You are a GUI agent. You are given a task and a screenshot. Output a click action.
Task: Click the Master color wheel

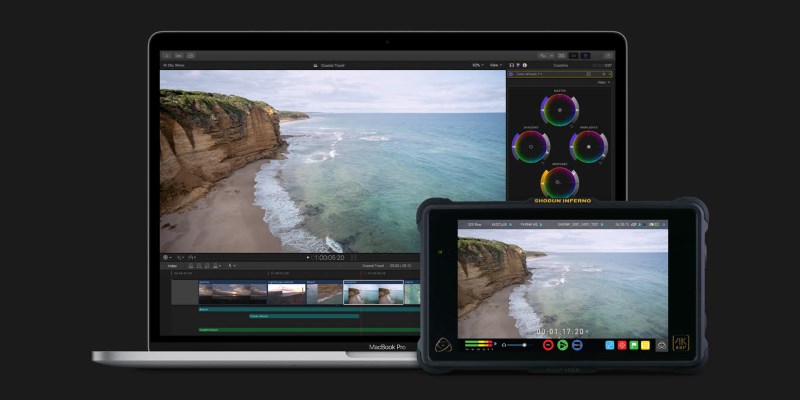(x=559, y=109)
